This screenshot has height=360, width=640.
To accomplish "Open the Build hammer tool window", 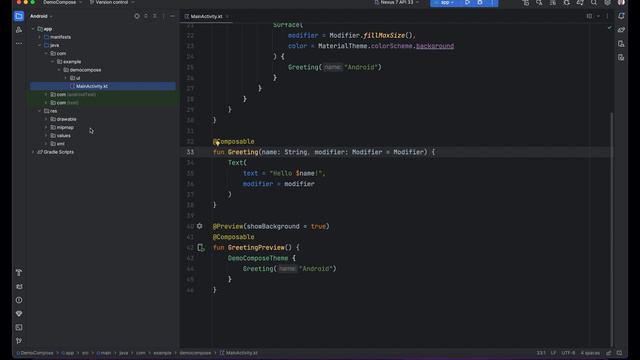I will point(19,273).
